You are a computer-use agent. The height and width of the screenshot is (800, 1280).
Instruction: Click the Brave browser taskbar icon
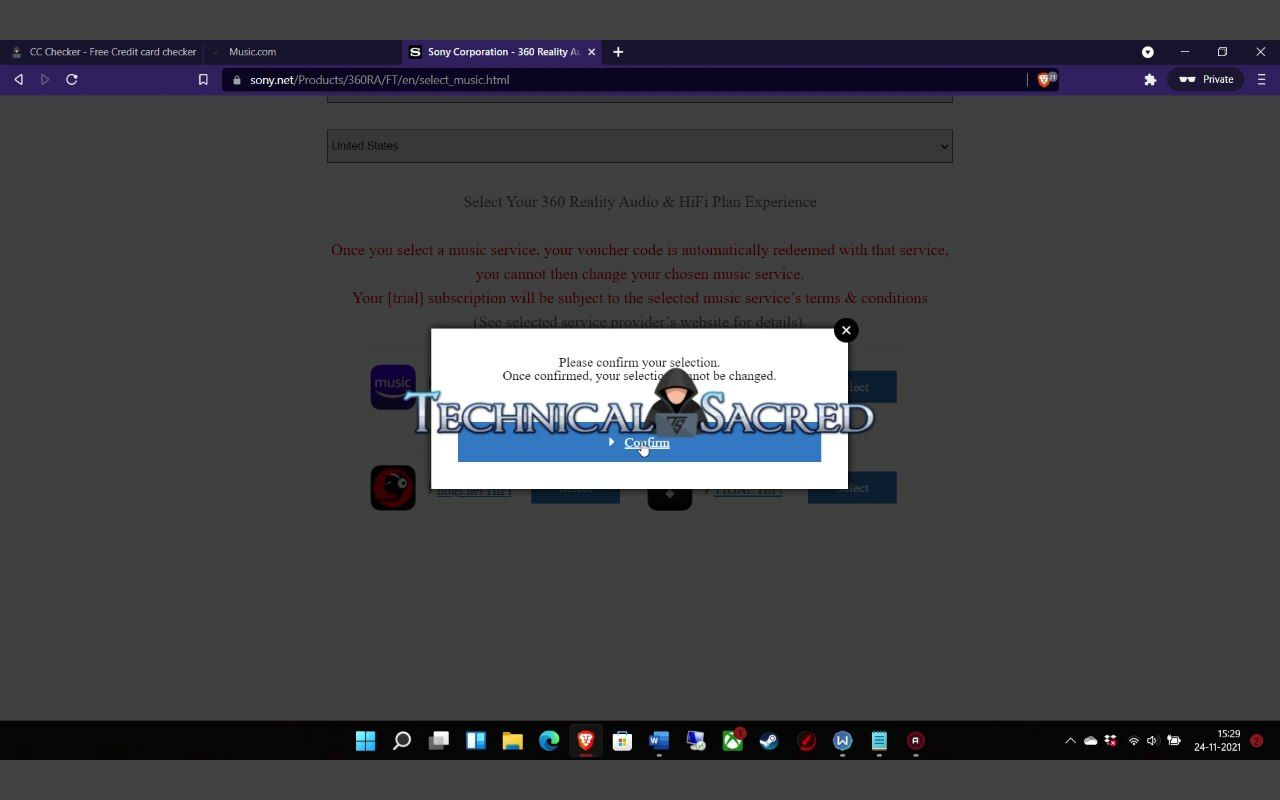[x=585, y=741]
